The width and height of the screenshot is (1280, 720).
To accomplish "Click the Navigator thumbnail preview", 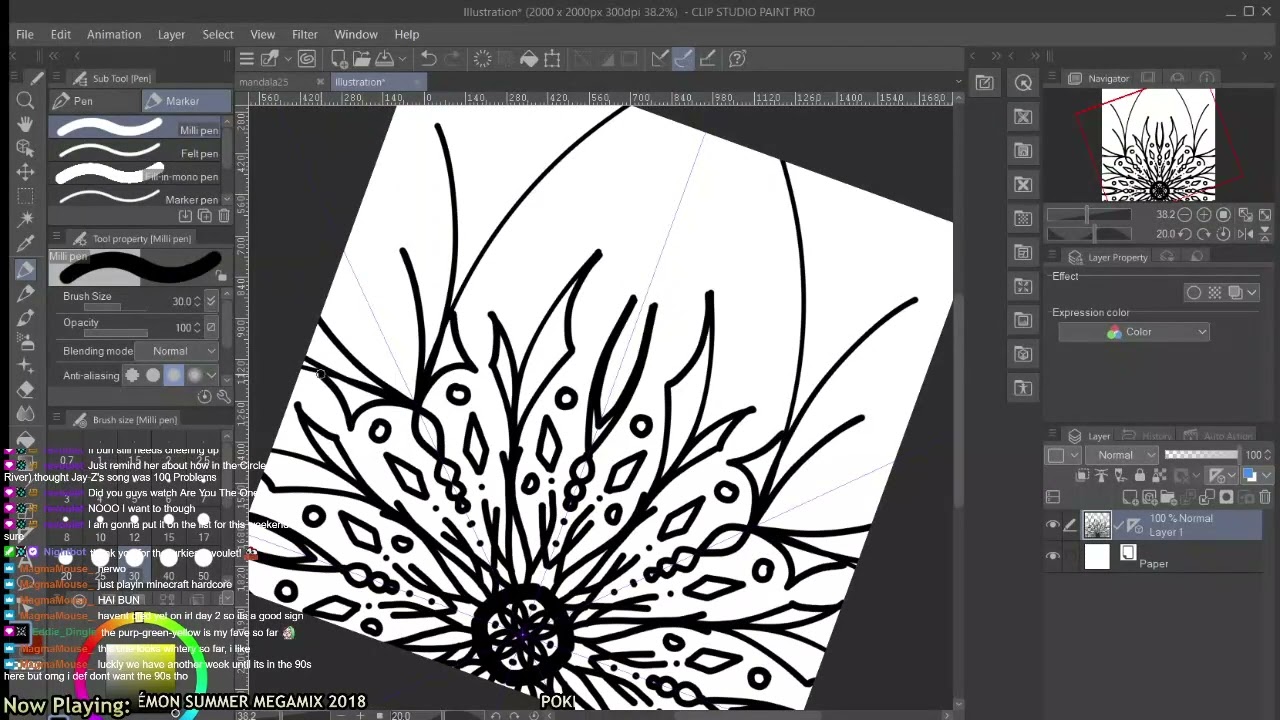I will (1158, 145).
